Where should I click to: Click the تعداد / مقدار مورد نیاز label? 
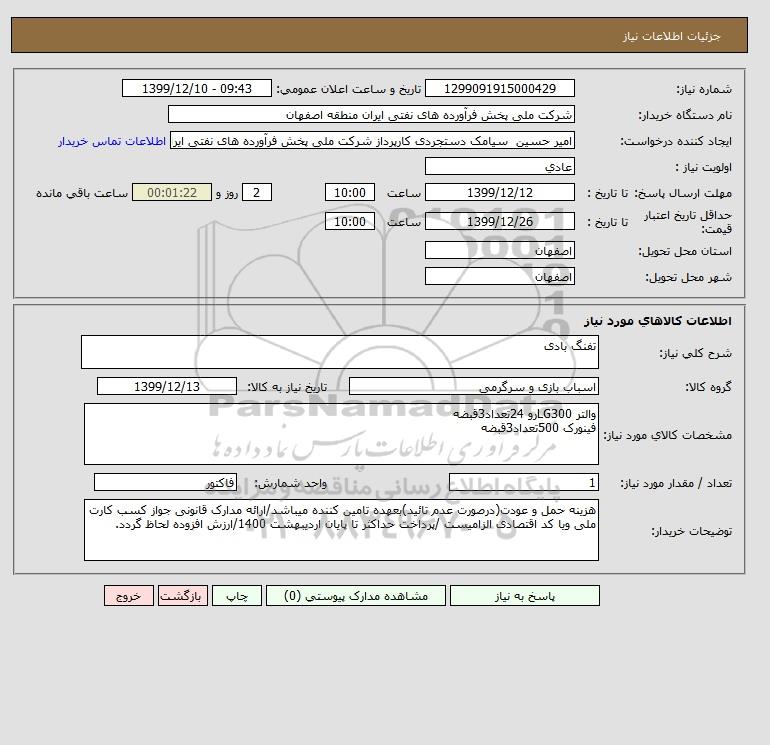(x=676, y=484)
